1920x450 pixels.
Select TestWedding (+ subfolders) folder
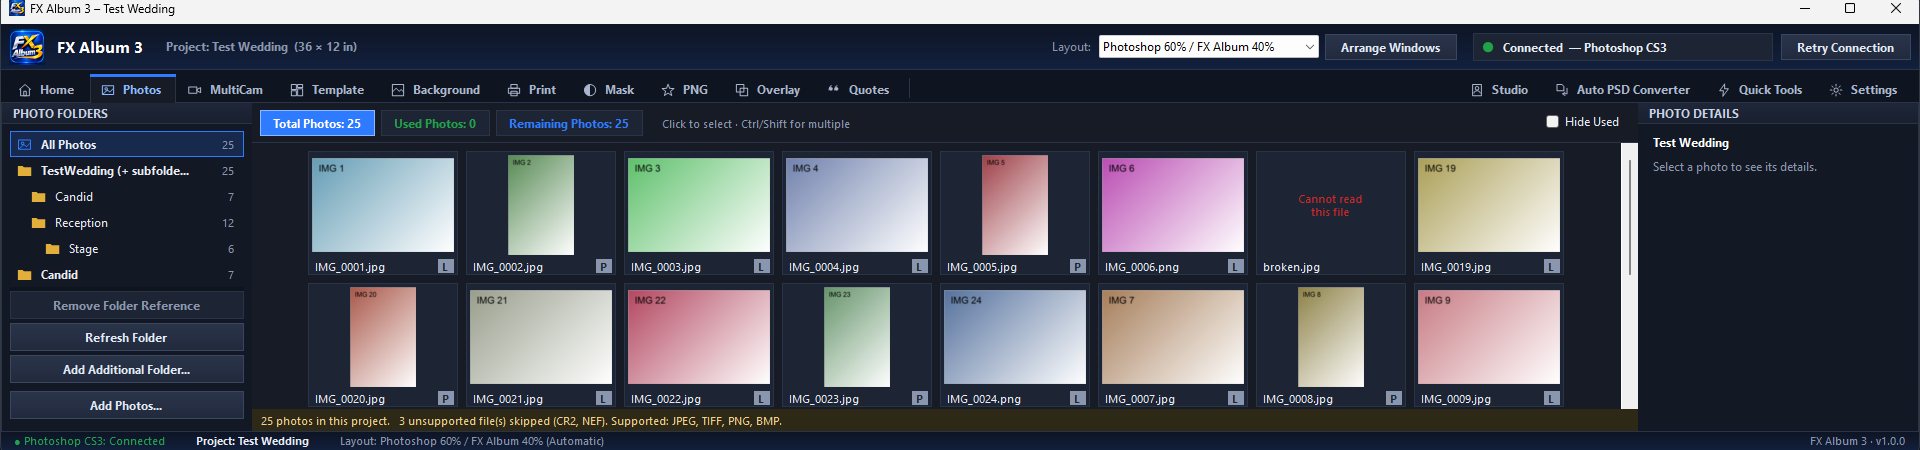tap(127, 171)
